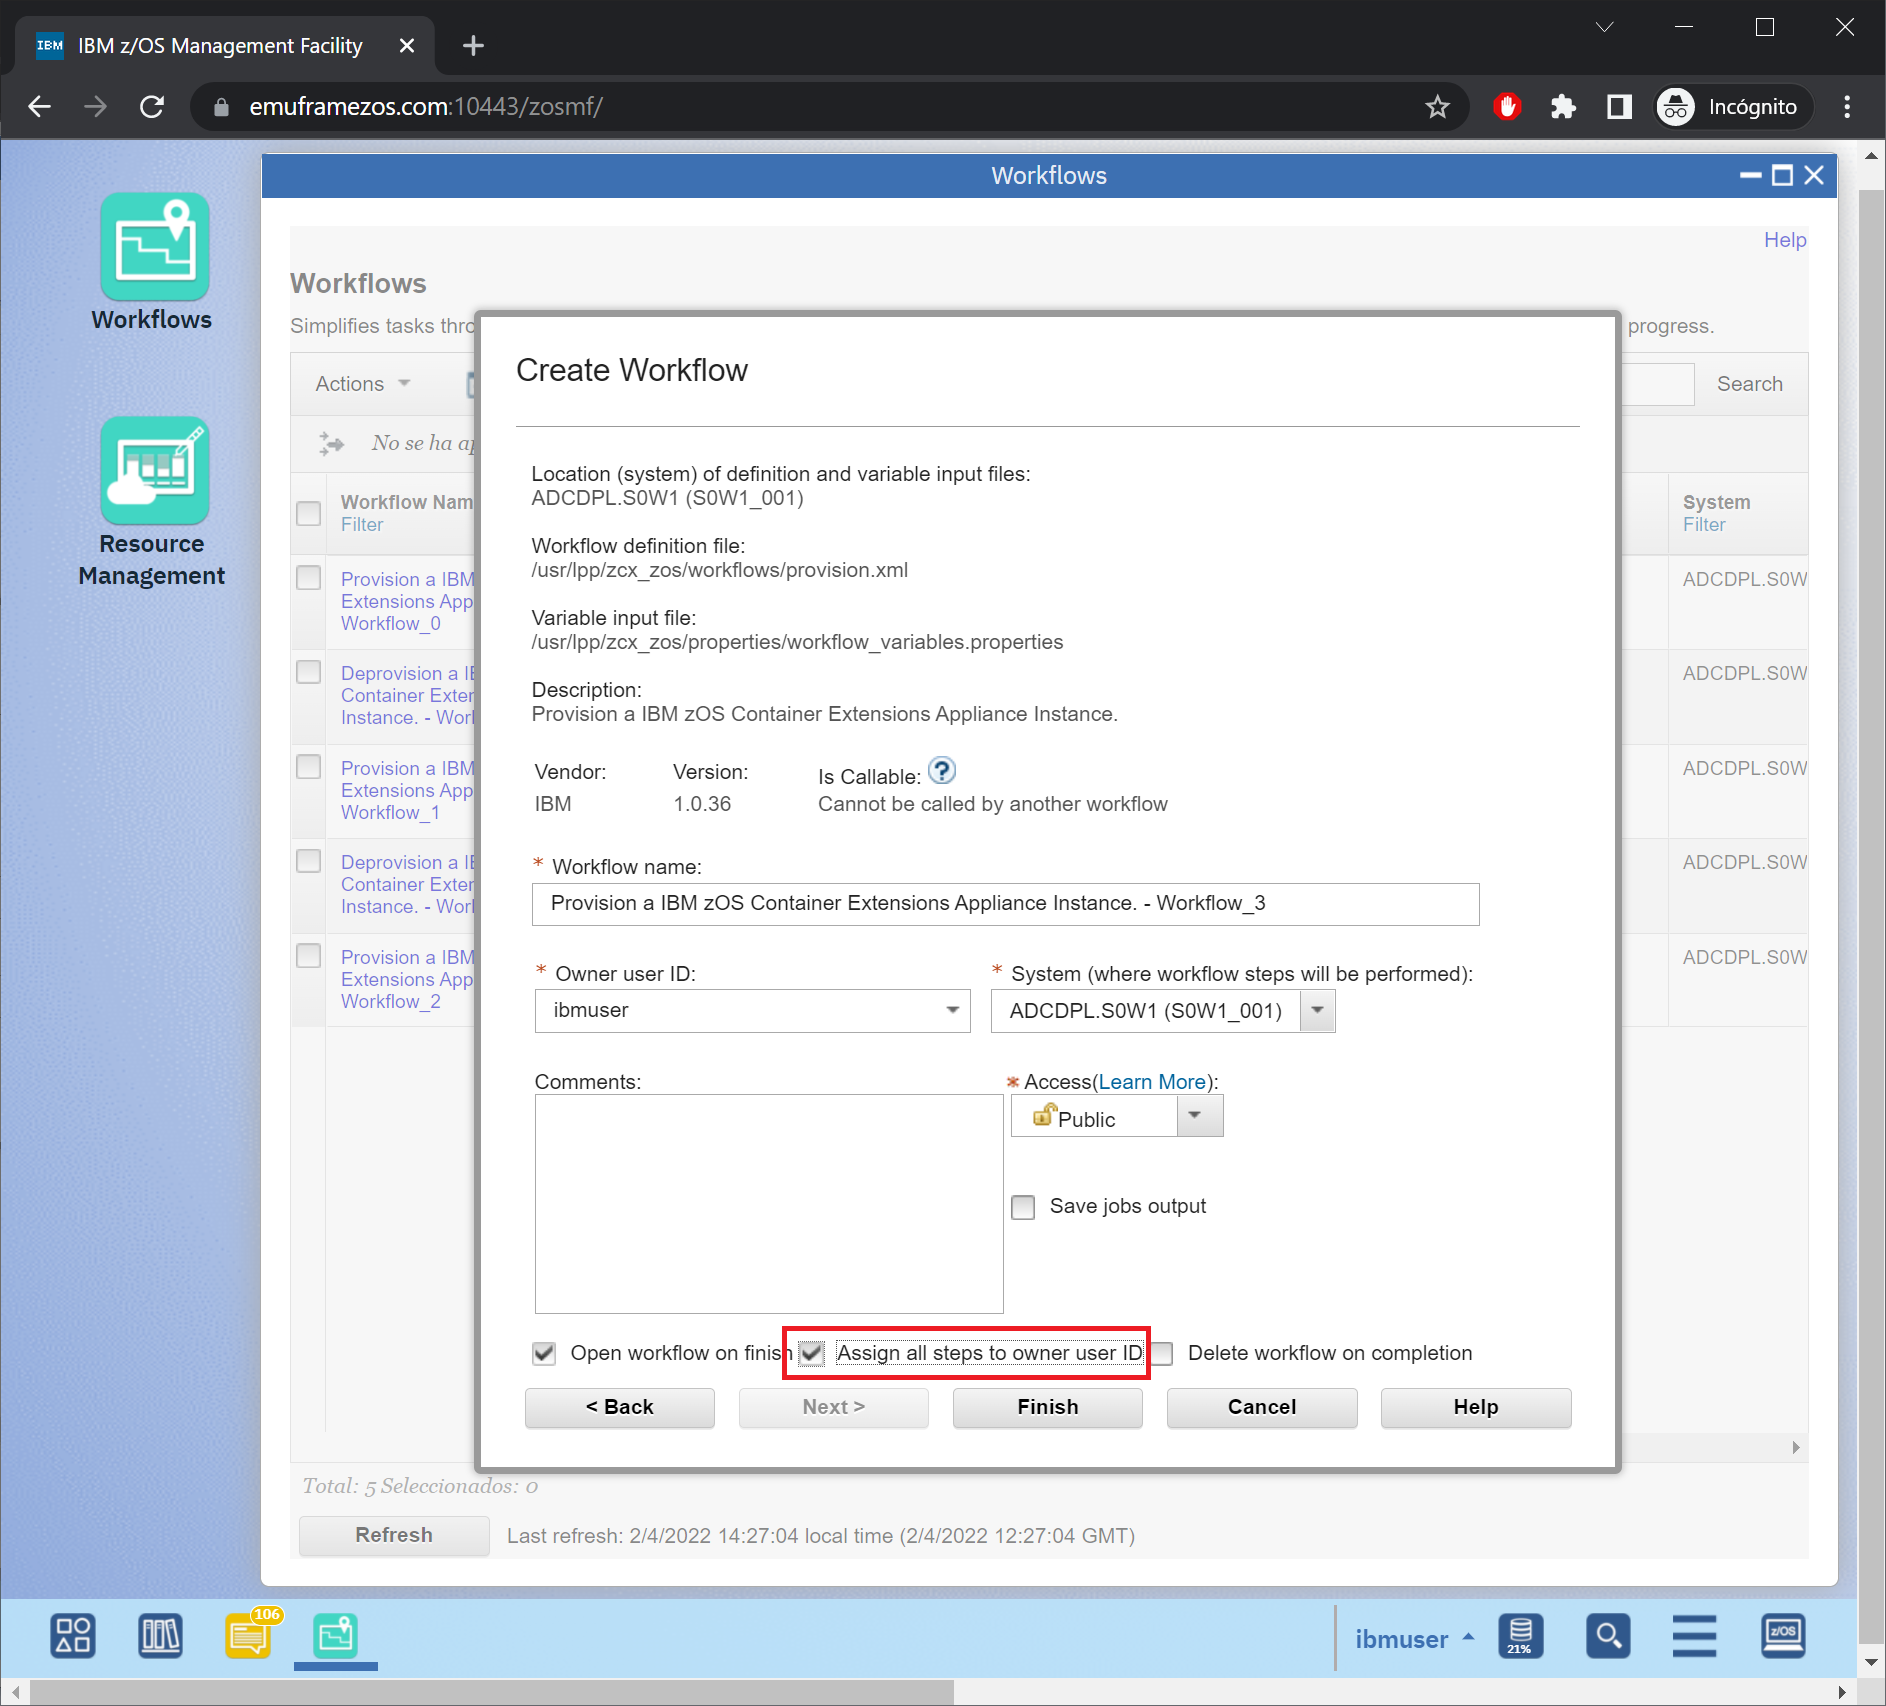Click the first ADCDPL.S0W System cell
This screenshot has height=1706, width=1886.
click(1744, 579)
